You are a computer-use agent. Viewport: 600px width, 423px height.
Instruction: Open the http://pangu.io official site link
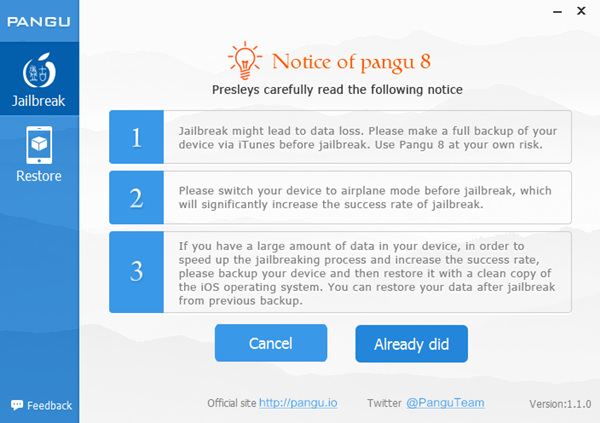298,403
